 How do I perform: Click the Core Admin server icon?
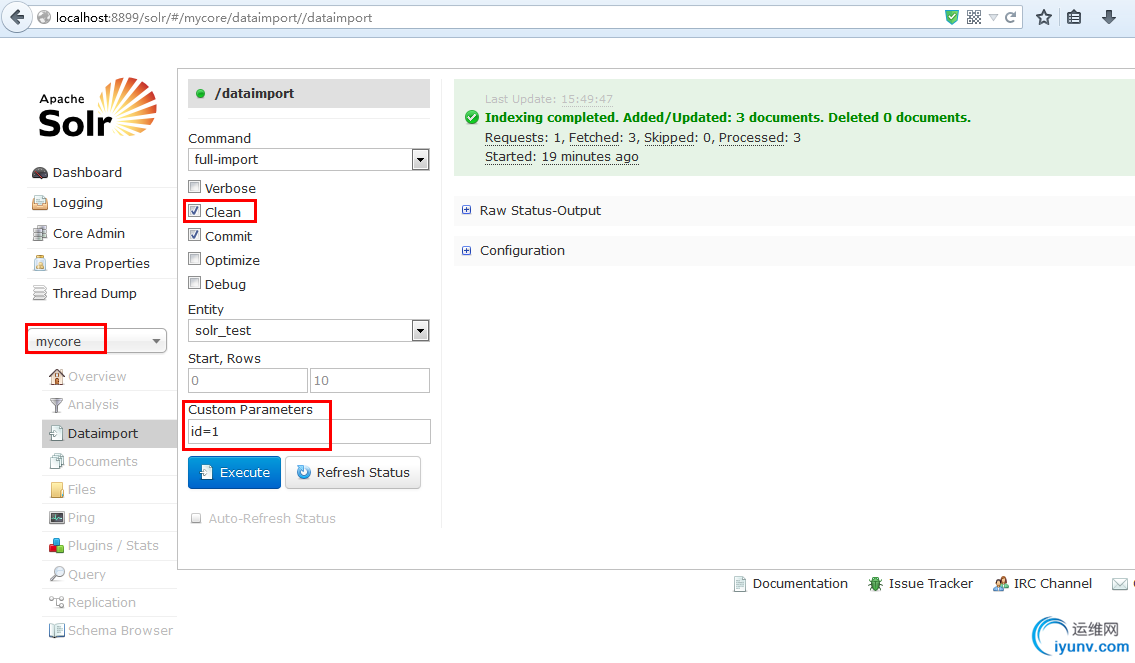40,233
